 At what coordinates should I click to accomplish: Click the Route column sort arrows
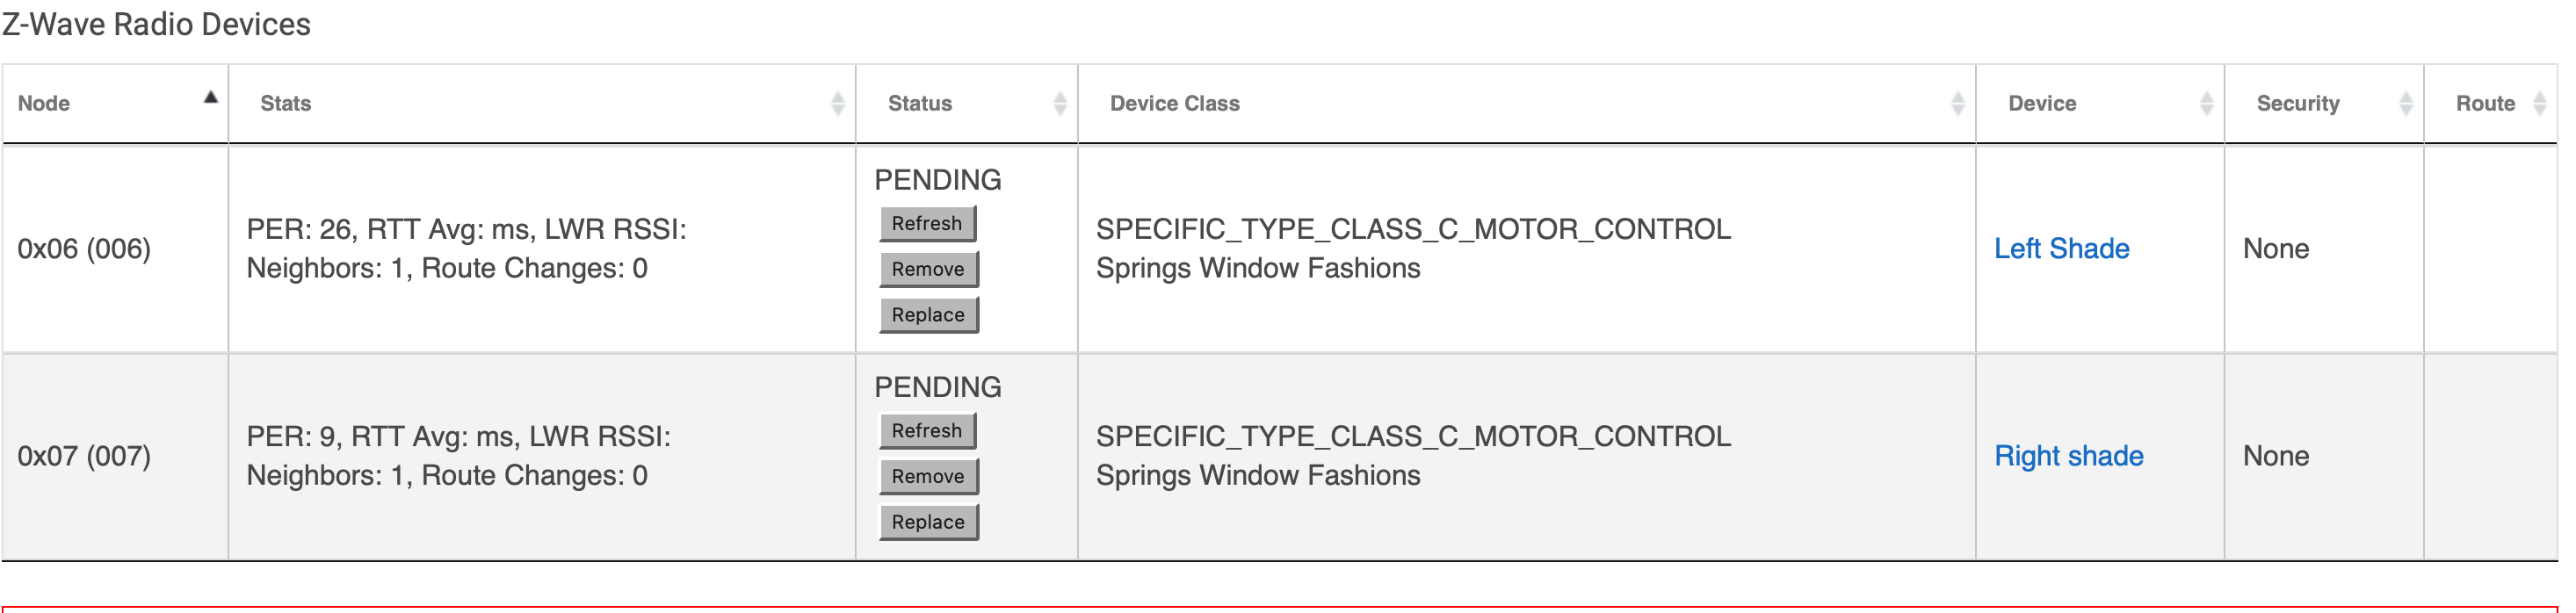pyautogui.click(x=2539, y=104)
